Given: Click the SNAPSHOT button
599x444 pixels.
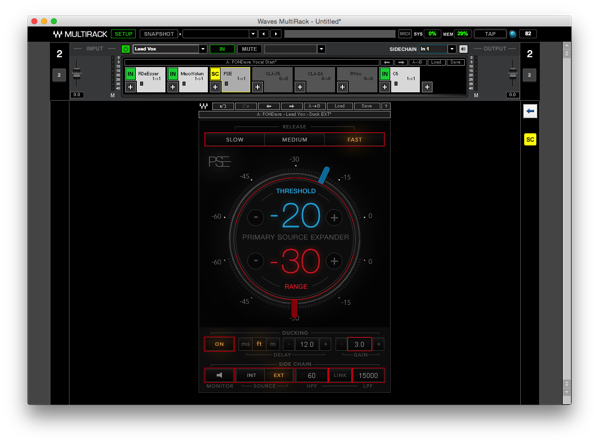Looking at the screenshot, I should pyautogui.click(x=159, y=34).
